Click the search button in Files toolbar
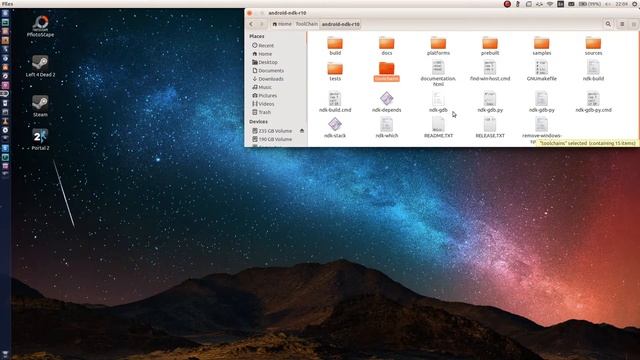The width and height of the screenshot is (640, 360). click(x=608, y=24)
